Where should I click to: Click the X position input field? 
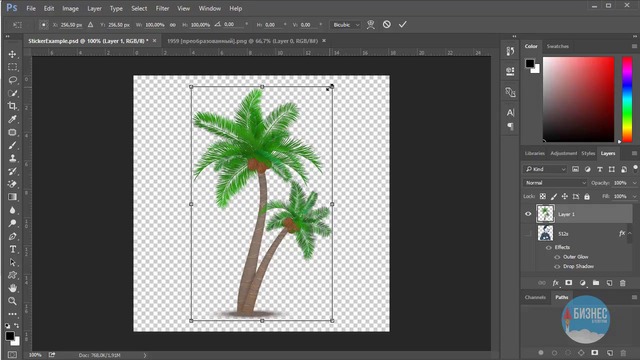pos(71,25)
